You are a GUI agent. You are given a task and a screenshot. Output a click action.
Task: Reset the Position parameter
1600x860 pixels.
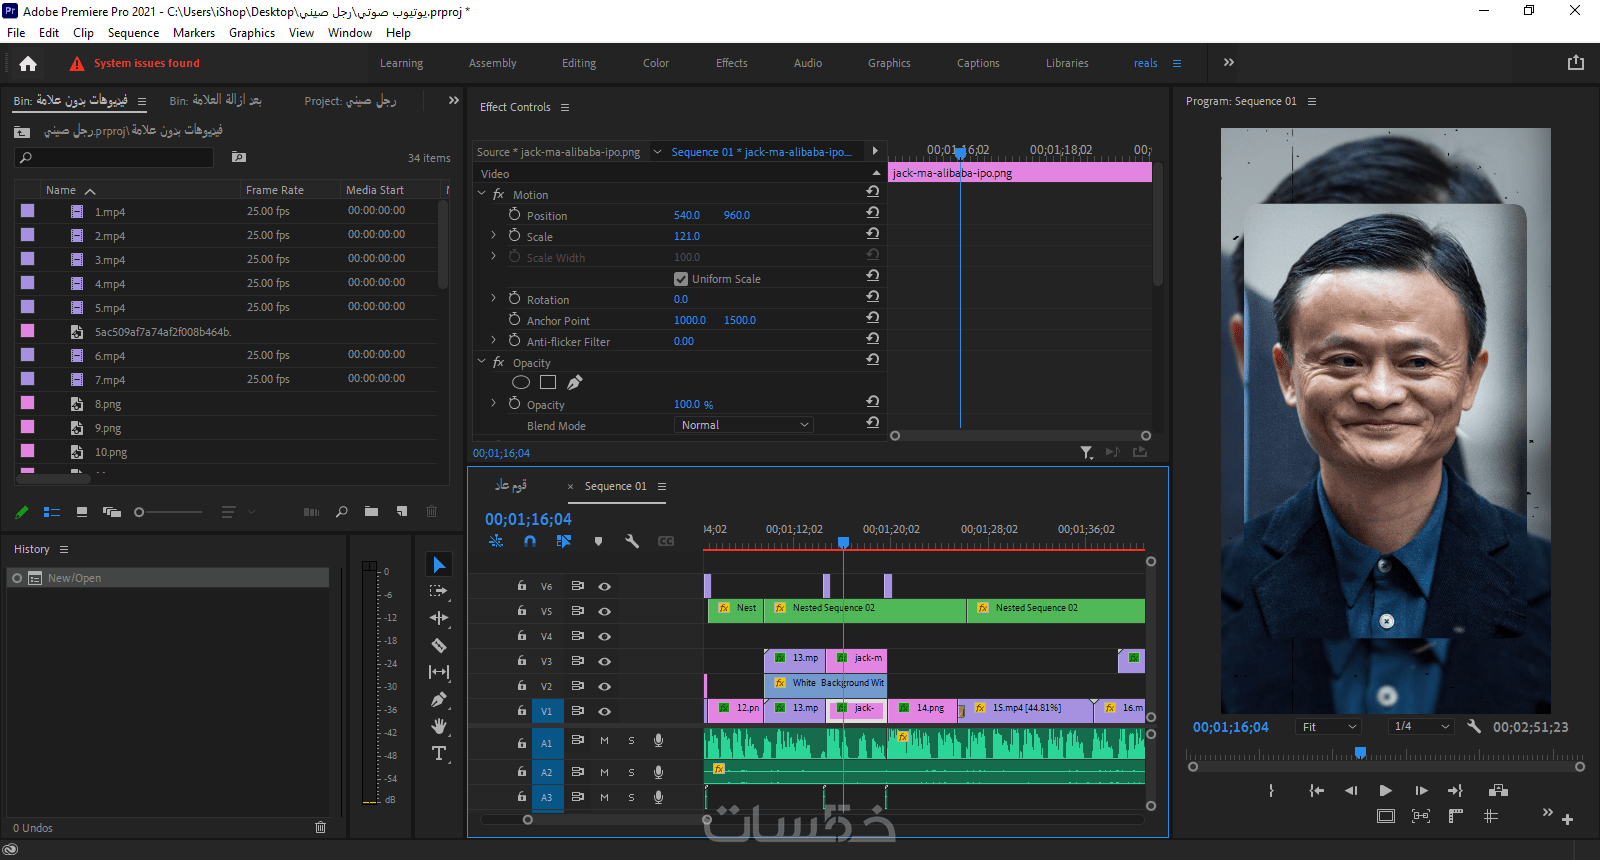(873, 213)
